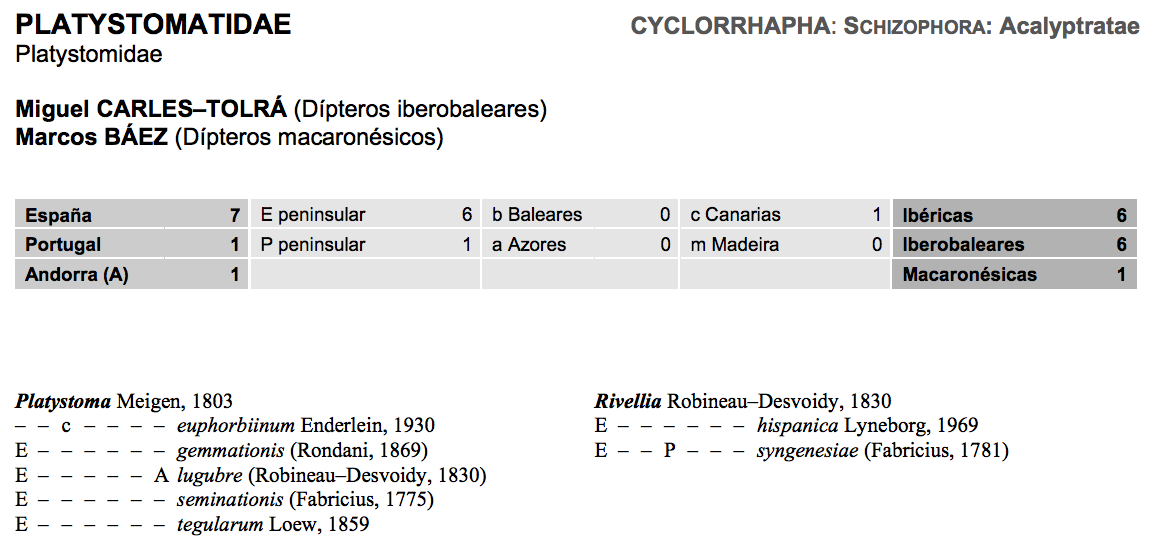Click species entry lugubre (Robineau–Desvoidy, 1830)
The image size is (1153, 553).
tap(331, 475)
